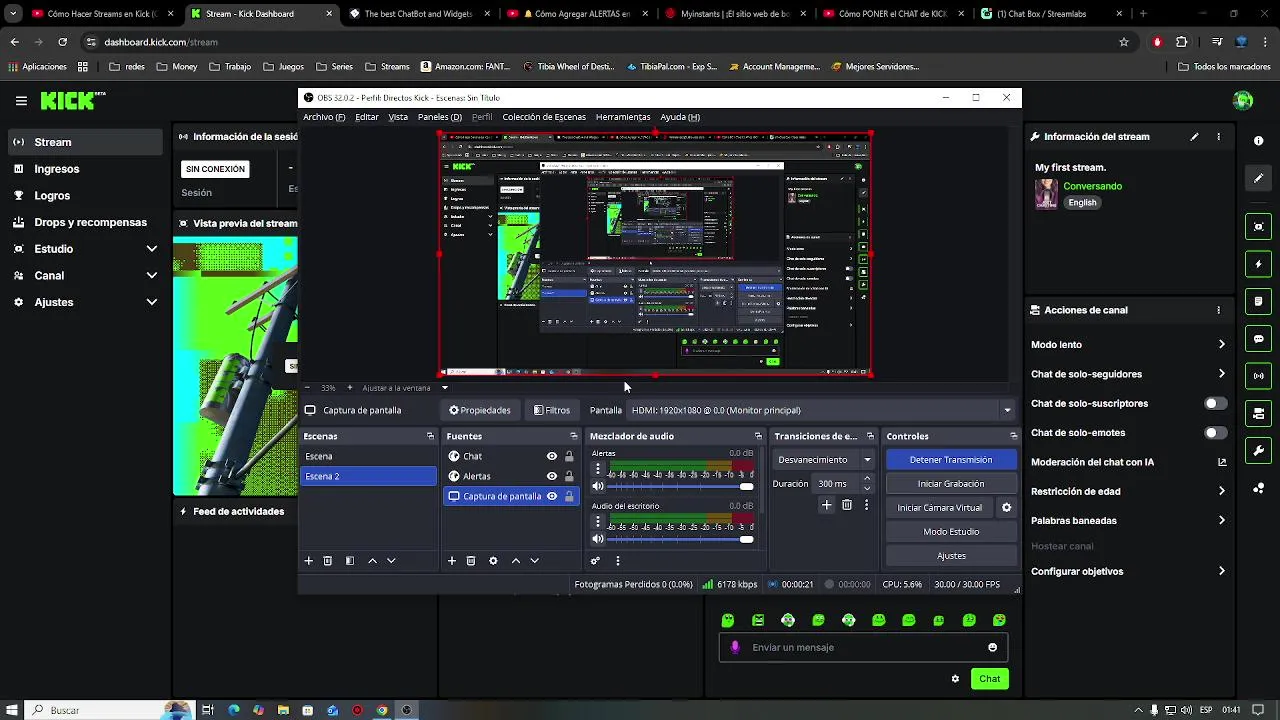Remove selected source with trash icon in Fuentes
The height and width of the screenshot is (720, 1280).
[471, 561]
